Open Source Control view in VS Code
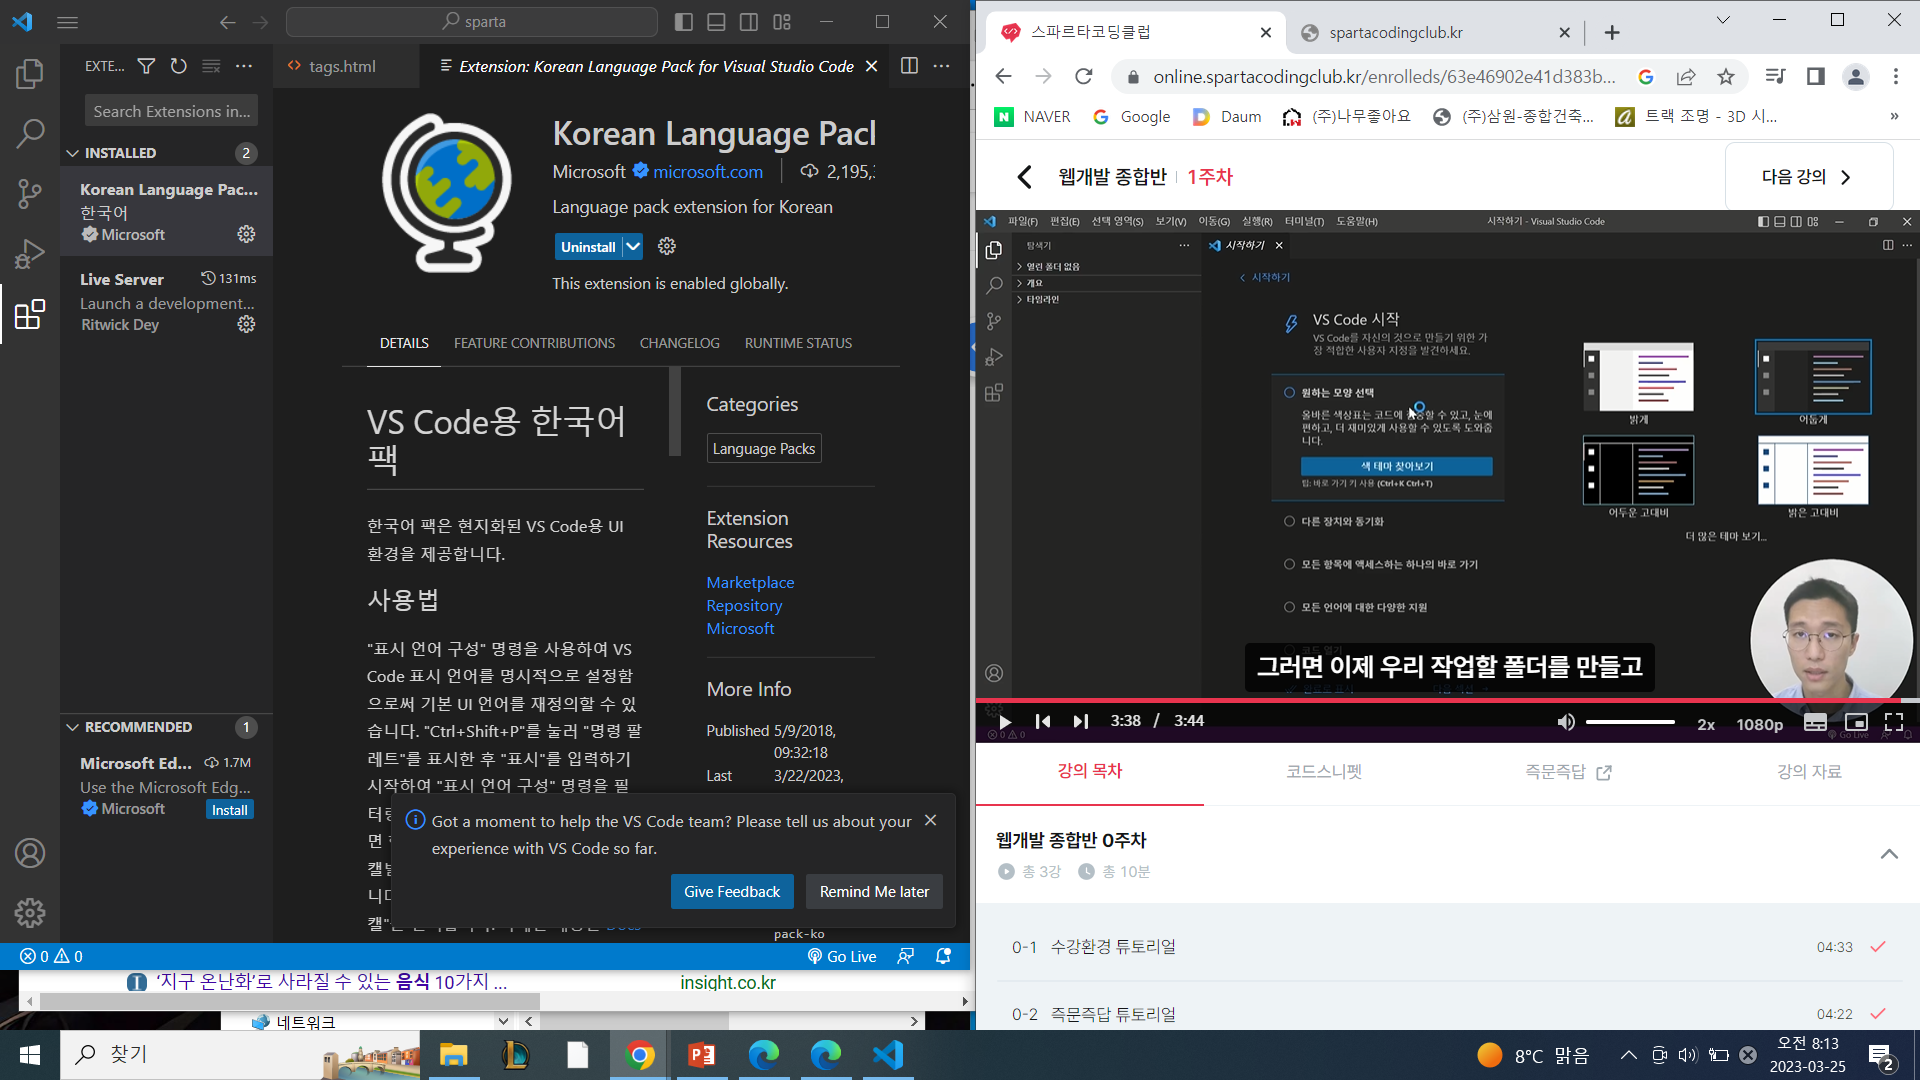This screenshot has width=1920, height=1080. 30,193
